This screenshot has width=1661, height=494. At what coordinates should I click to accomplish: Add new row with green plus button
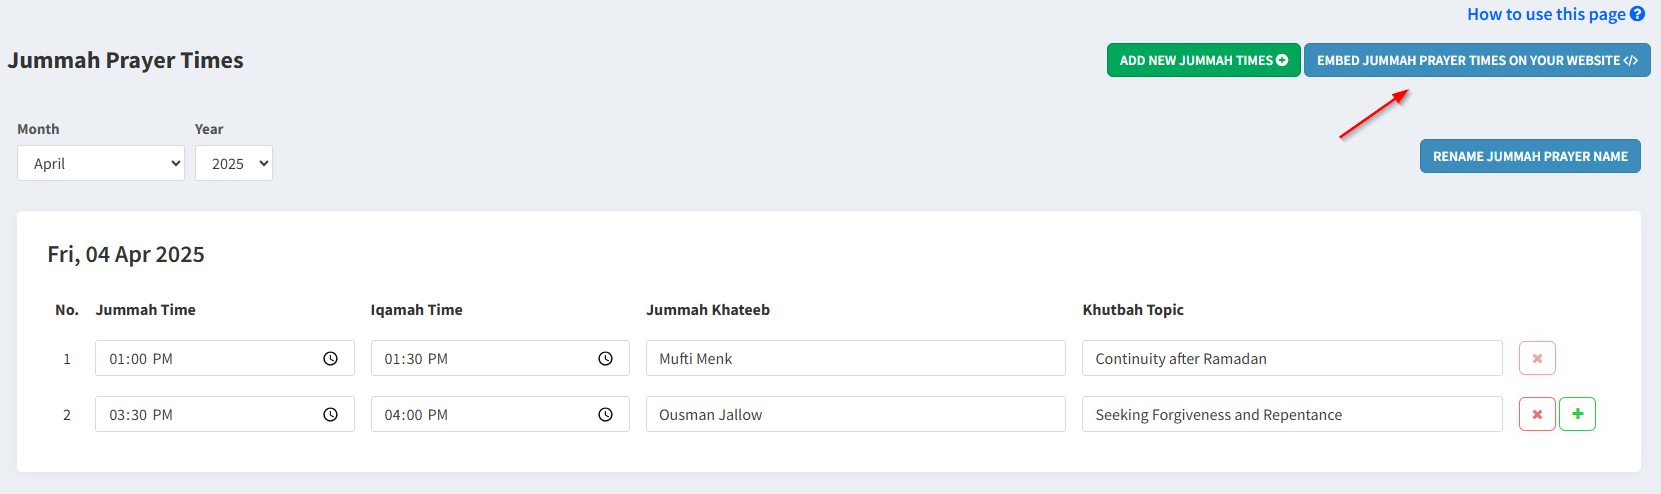[x=1577, y=414]
